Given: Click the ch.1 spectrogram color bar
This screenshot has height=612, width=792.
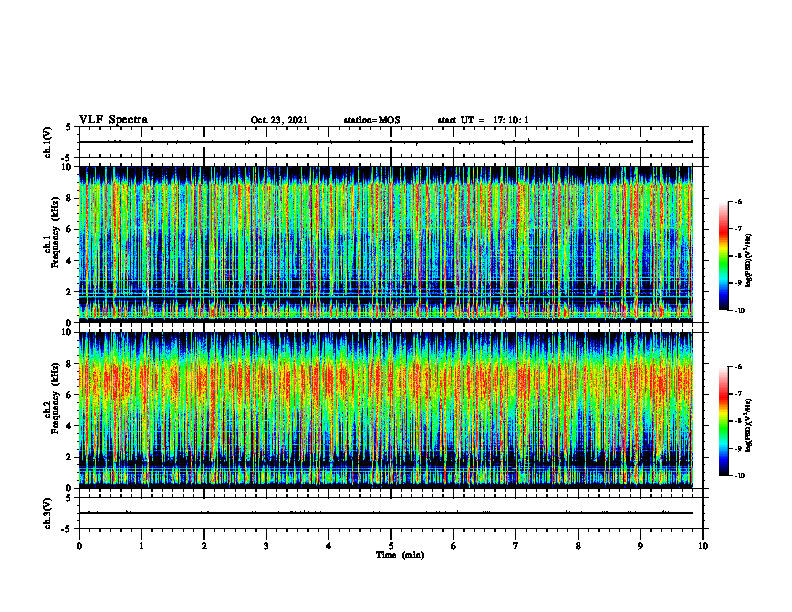Looking at the screenshot, I should click(x=723, y=256).
